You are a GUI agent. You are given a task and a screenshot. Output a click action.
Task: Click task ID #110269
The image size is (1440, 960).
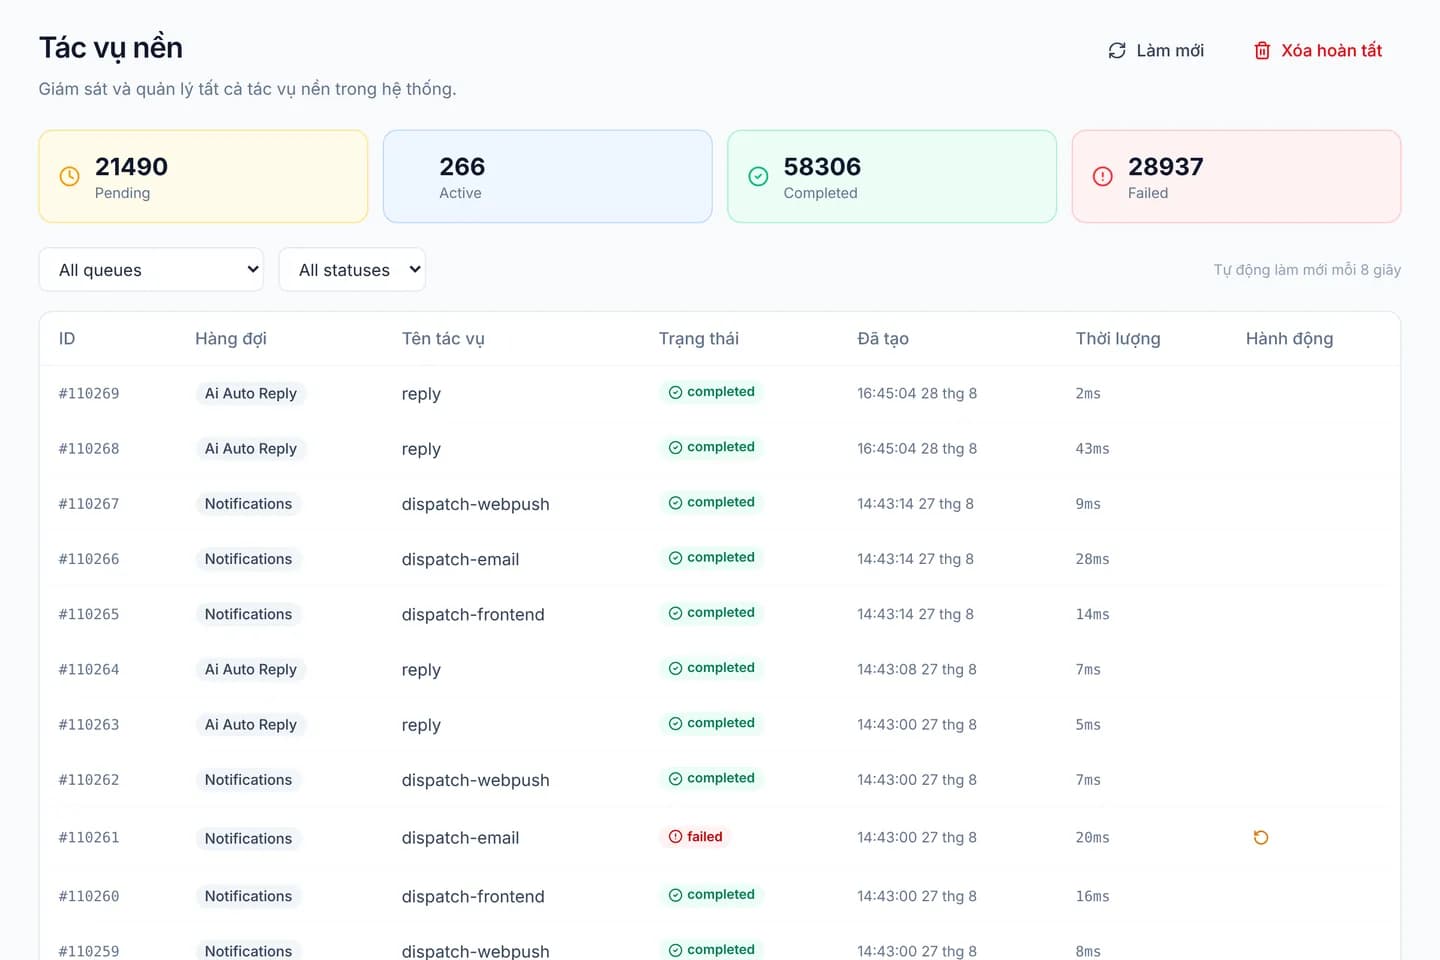[89, 394]
